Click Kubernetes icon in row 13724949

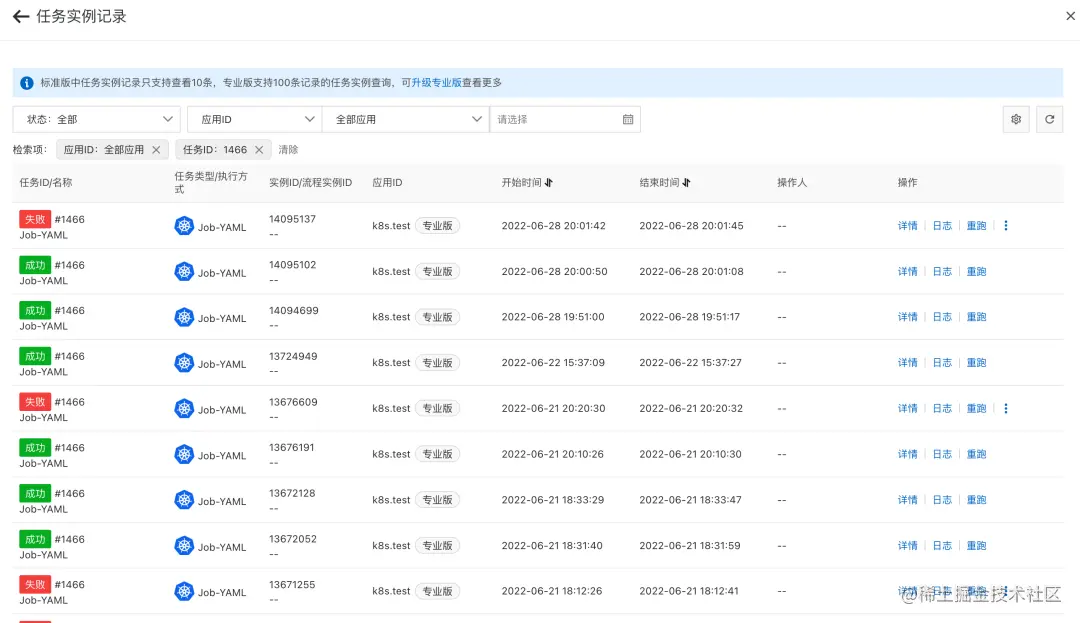tap(184, 363)
